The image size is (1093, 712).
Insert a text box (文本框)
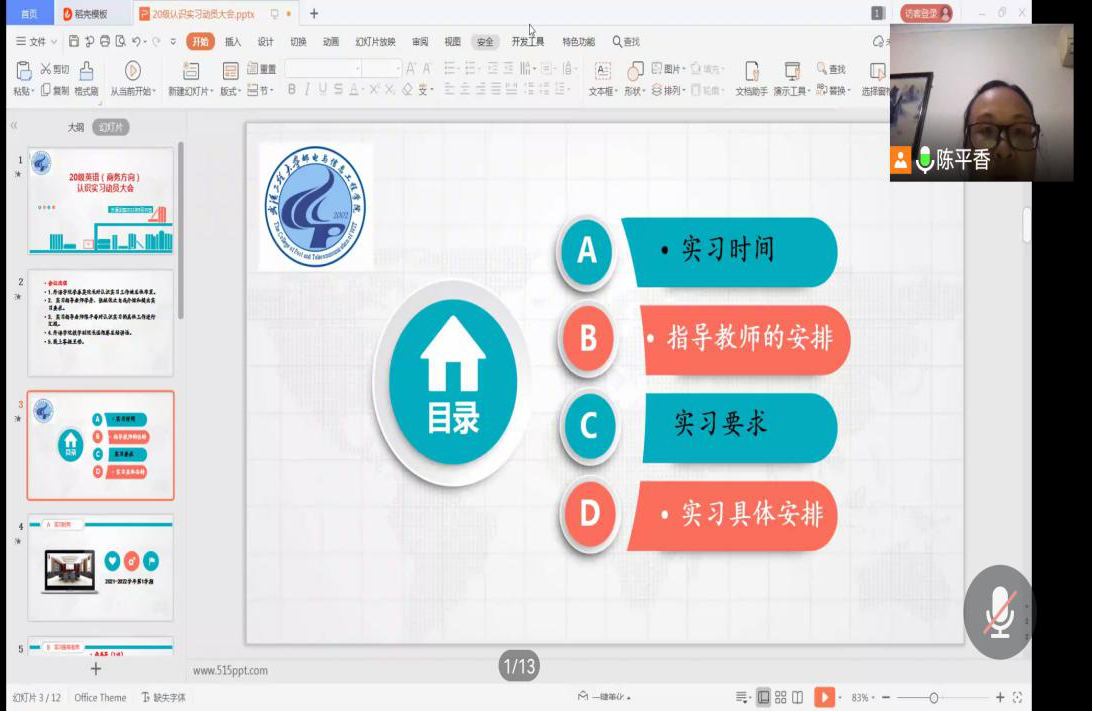(602, 71)
